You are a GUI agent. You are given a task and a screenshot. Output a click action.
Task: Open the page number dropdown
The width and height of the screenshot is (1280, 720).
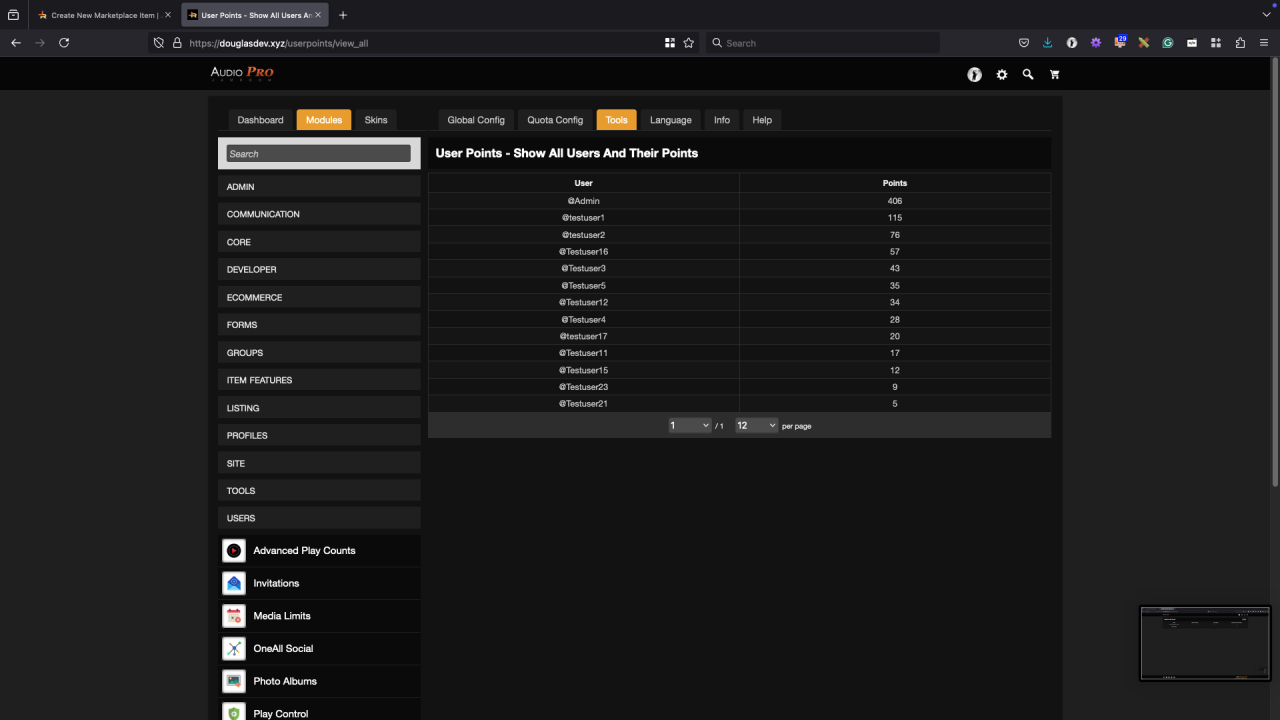point(689,425)
